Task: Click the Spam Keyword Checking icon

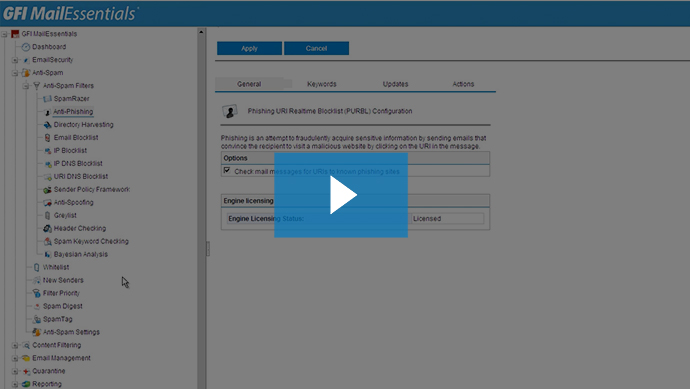Action: tap(48, 242)
